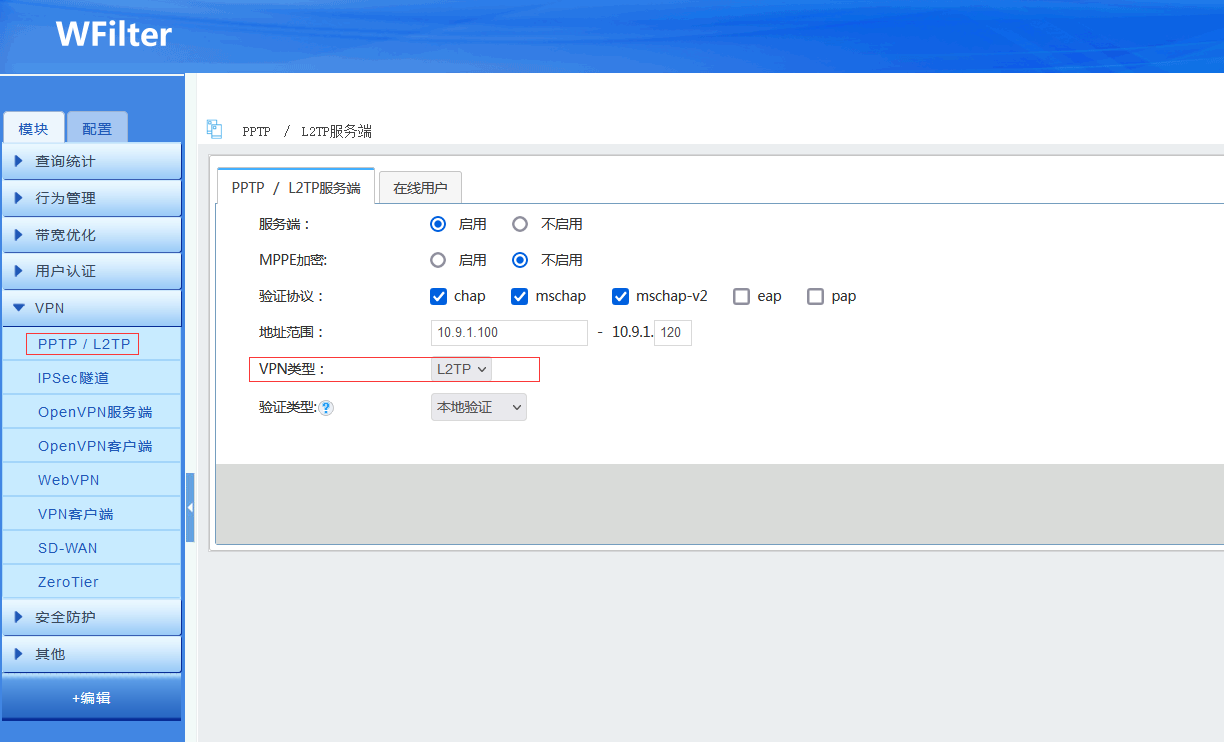Open the VPN类型 L2TP dropdown
Screen dimensions: 1224x742
click(x=462, y=369)
